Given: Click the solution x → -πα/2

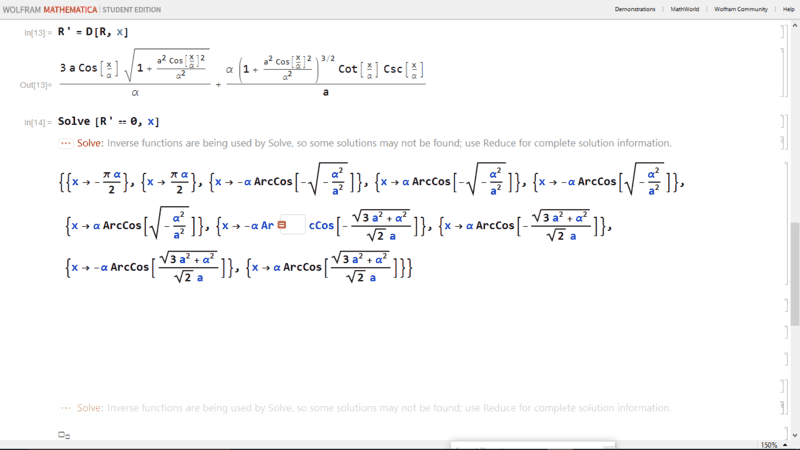Looking at the screenshot, I should tap(98, 182).
